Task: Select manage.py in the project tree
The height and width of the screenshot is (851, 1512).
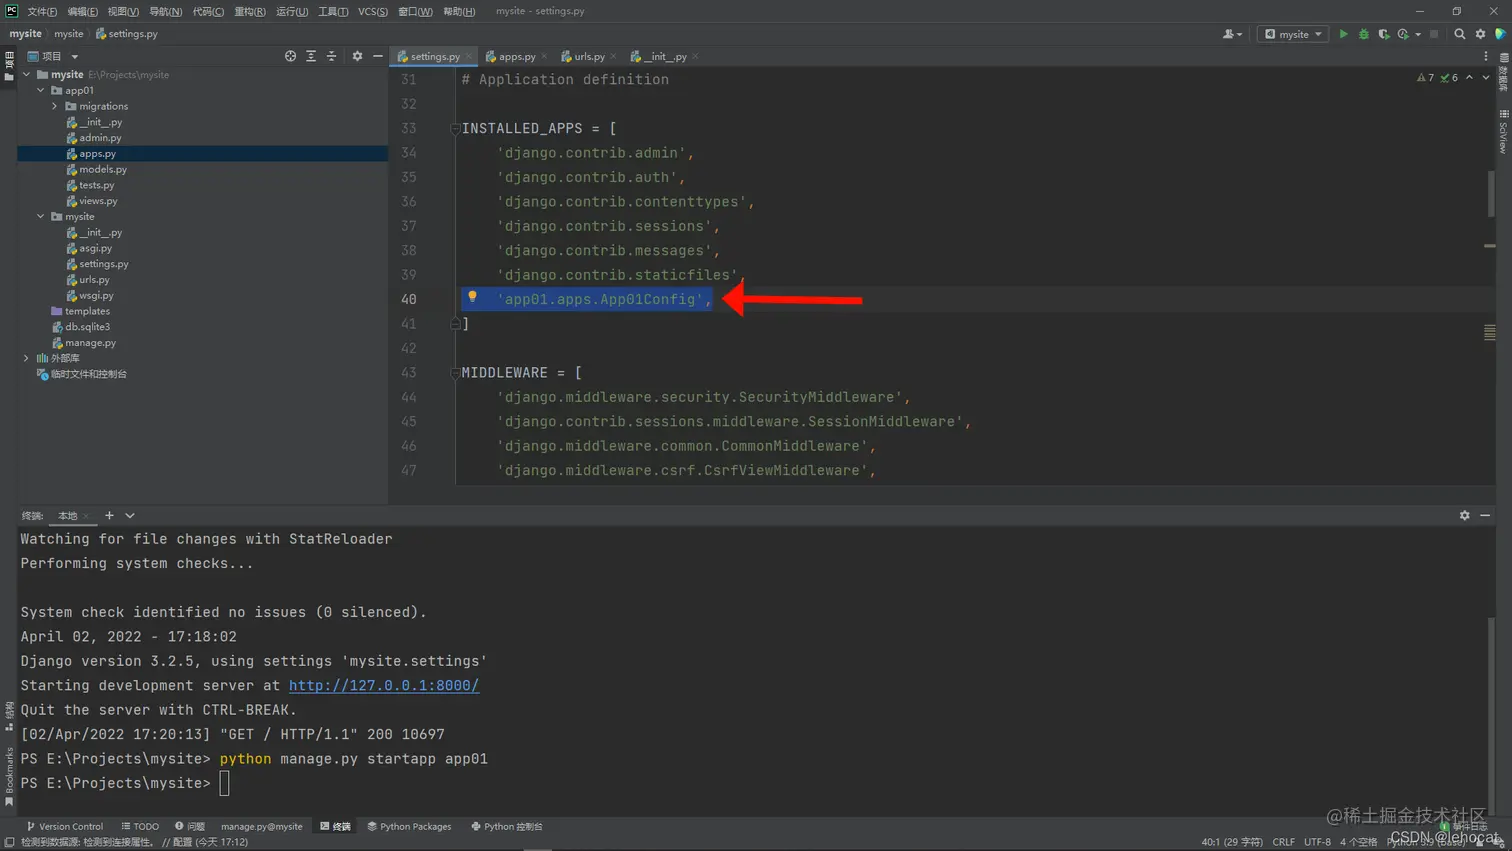Action: coord(90,342)
